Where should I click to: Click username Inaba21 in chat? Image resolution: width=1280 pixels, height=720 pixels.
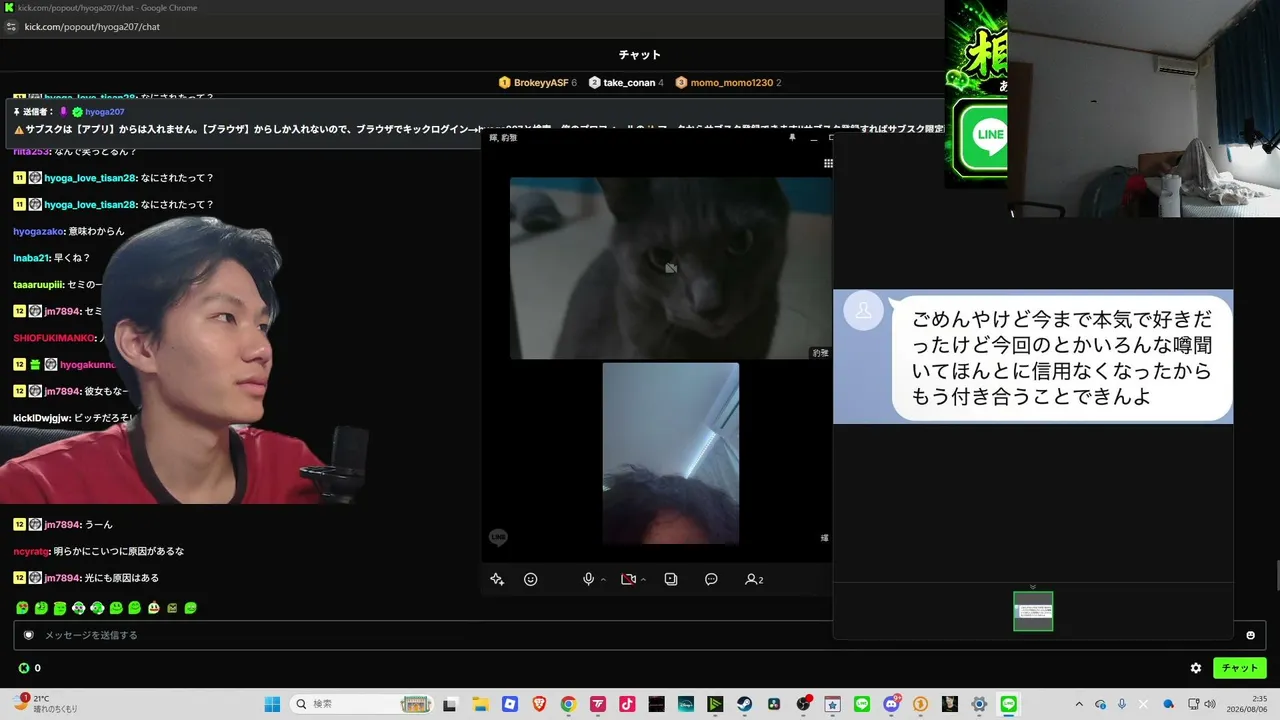pyautogui.click(x=31, y=258)
